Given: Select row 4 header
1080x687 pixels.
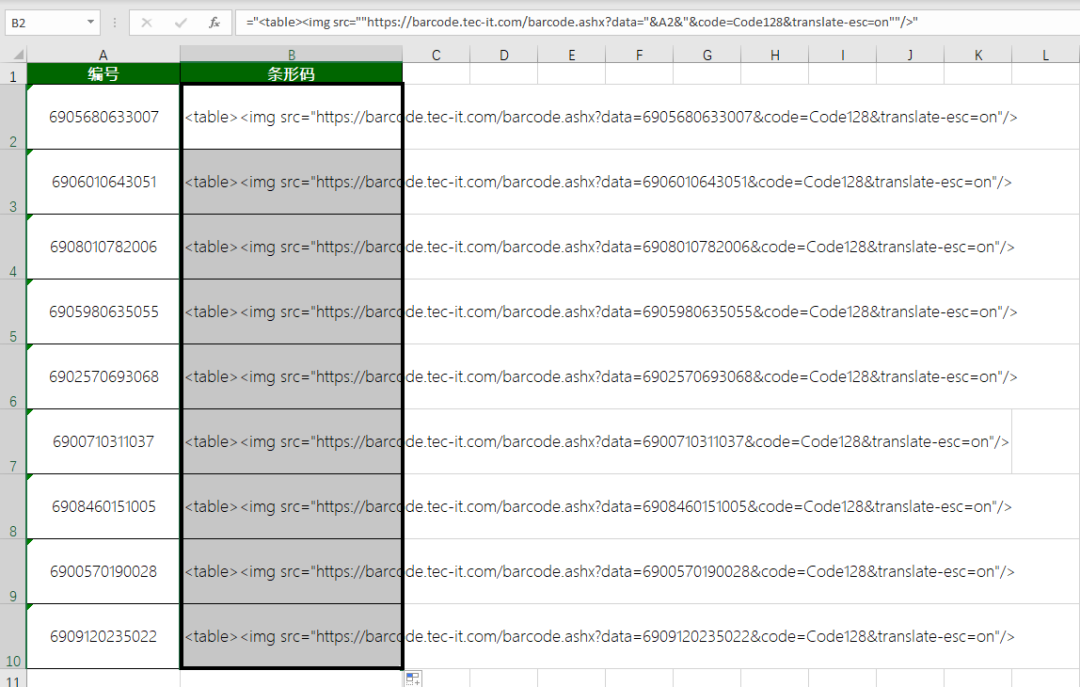Looking at the screenshot, I should click(13, 247).
